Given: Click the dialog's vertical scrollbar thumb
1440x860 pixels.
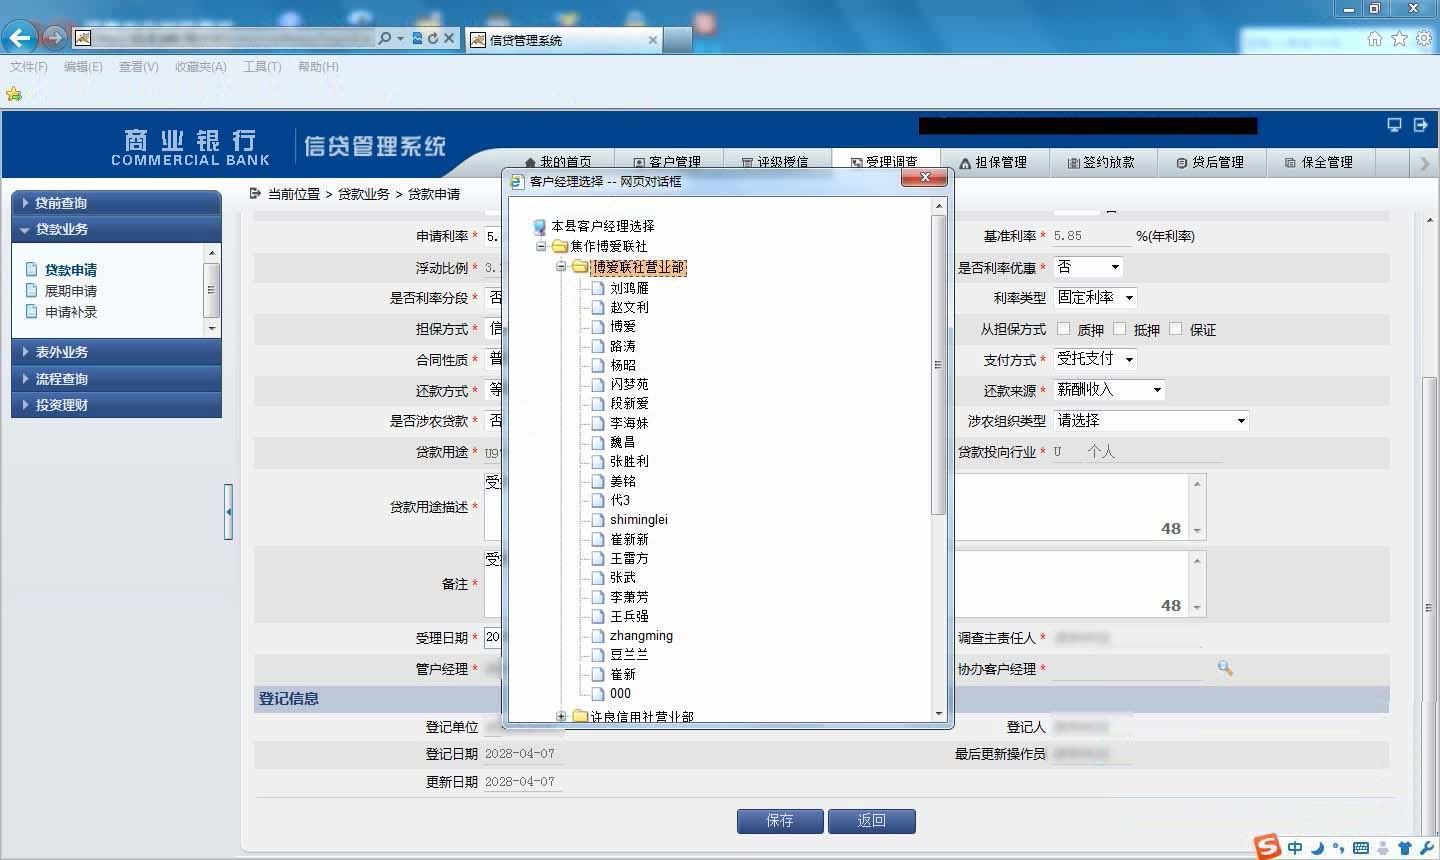Looking at the screenshot, I should (x=938, y=365).
